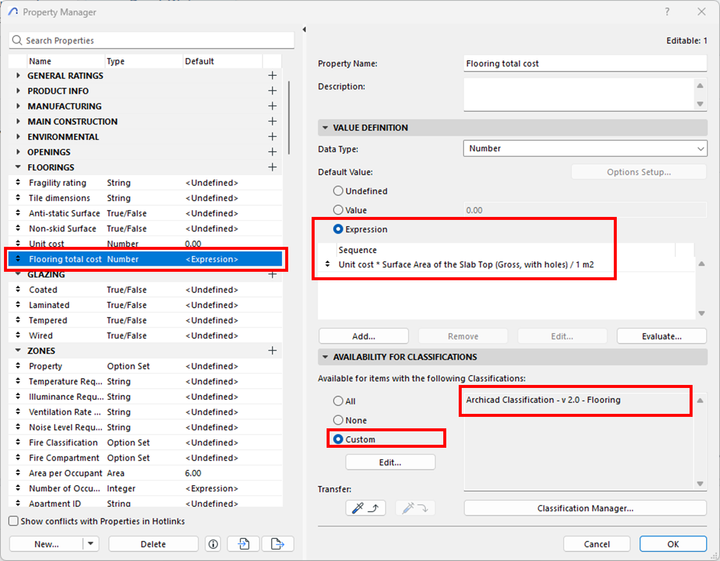Sort by the Default column header
Viewport: 720px width, 561px height.
[222, 61]
